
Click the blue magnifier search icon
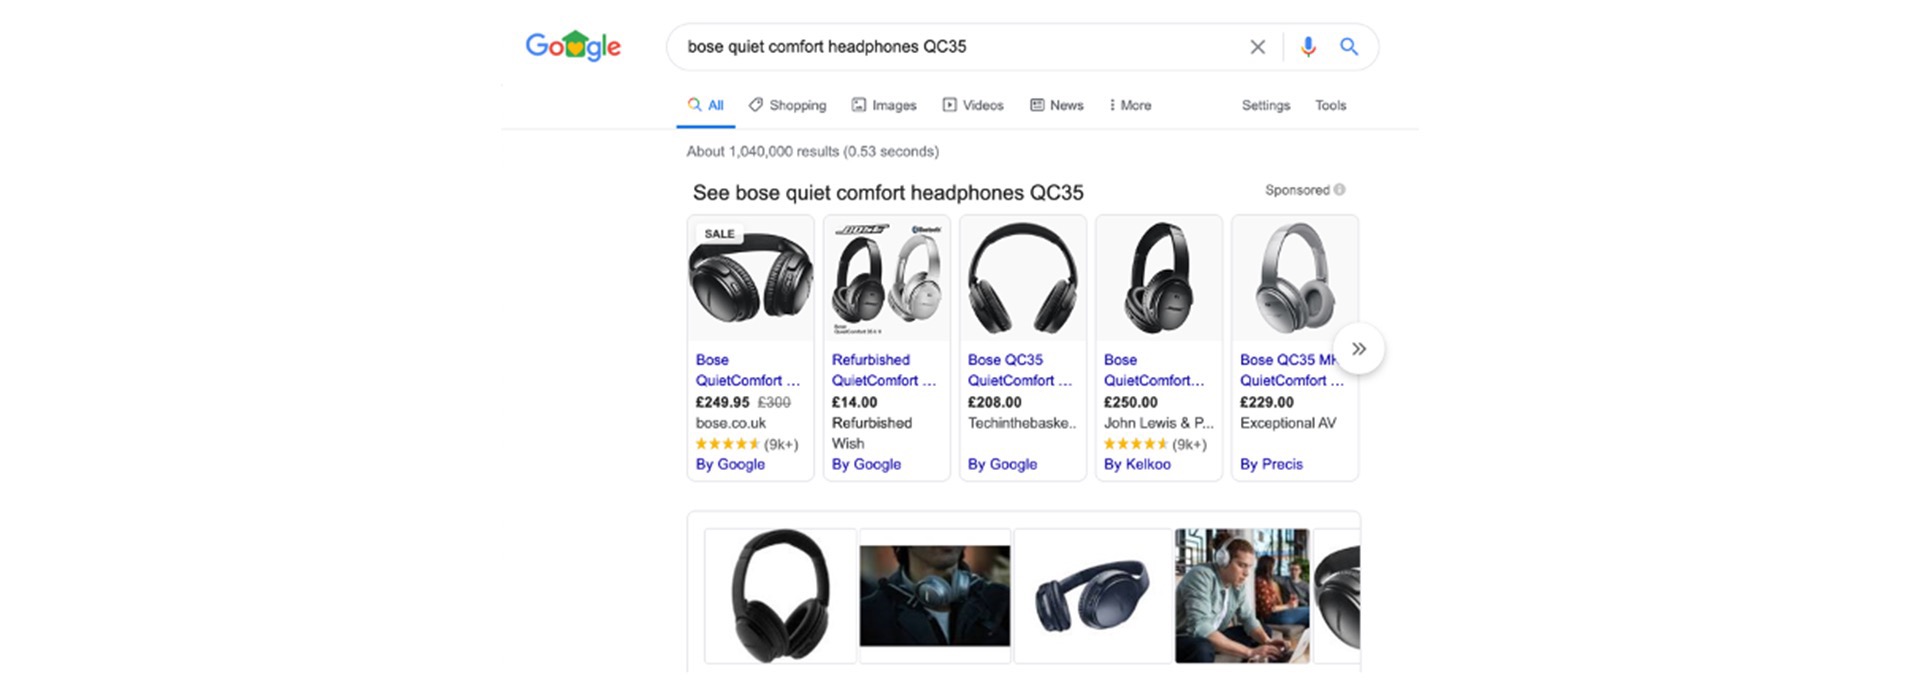(x=1349, y=47)
